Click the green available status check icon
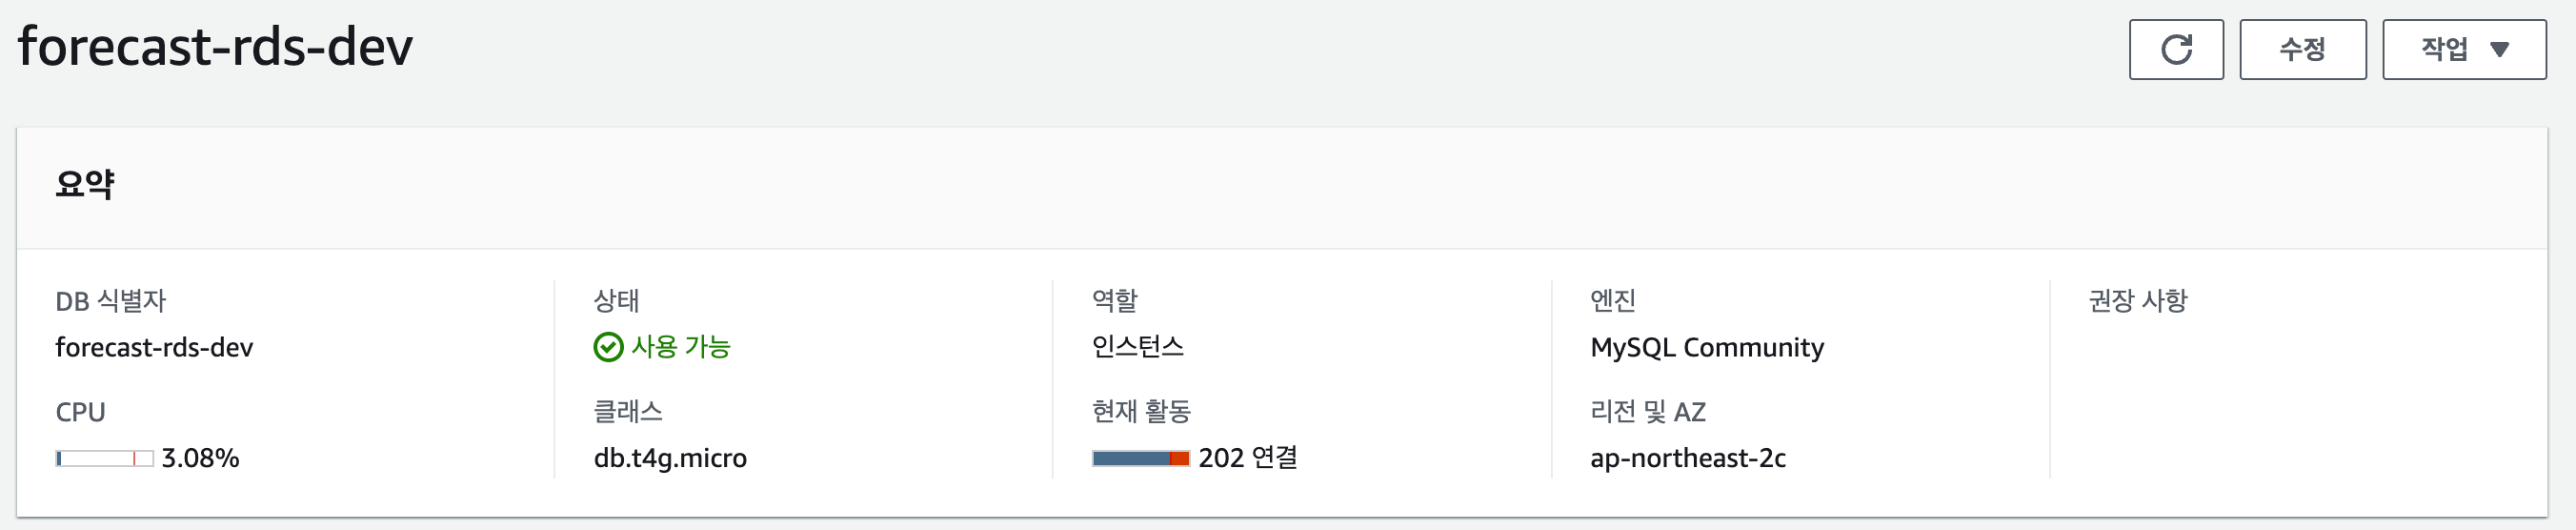The image size is (2576, 530). point(608,347)
